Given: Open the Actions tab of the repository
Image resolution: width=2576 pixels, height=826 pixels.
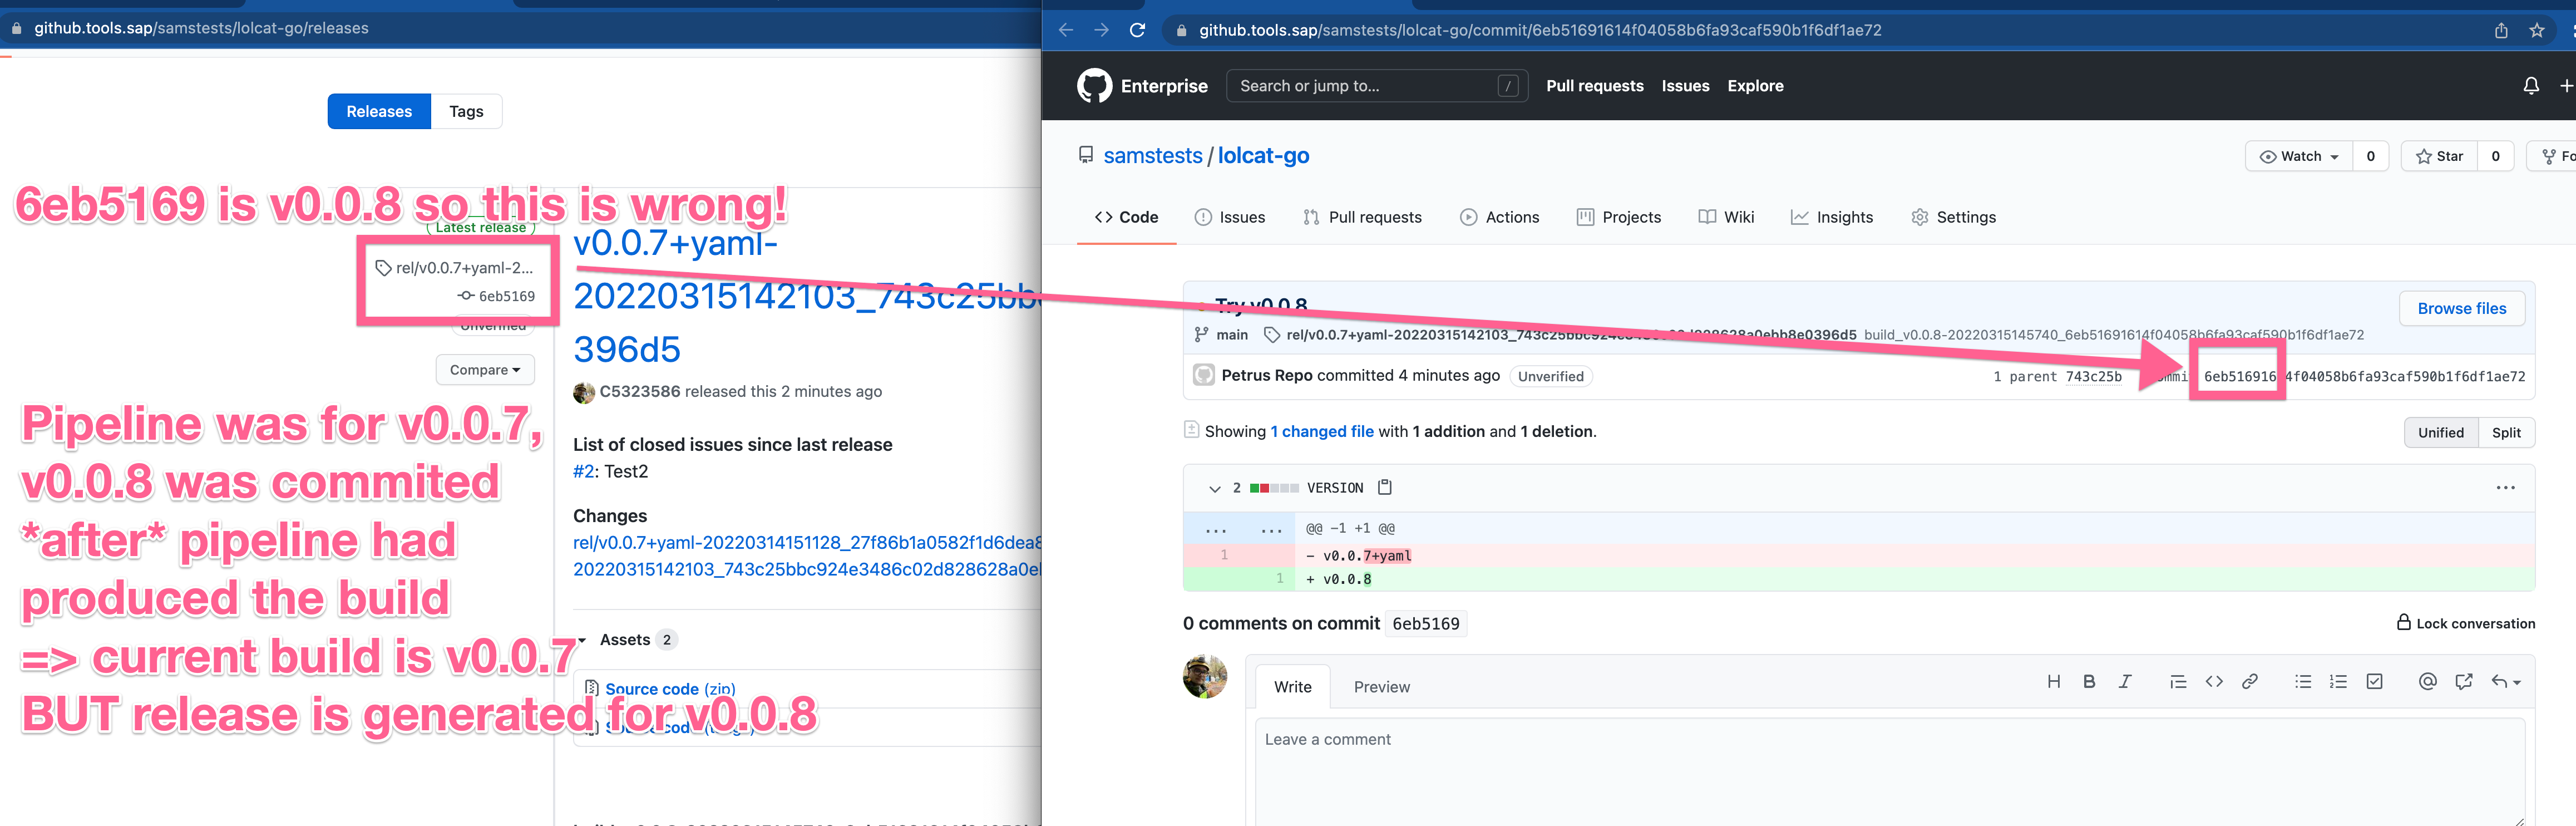Looking at the screenshot, I should [1500, 217].
